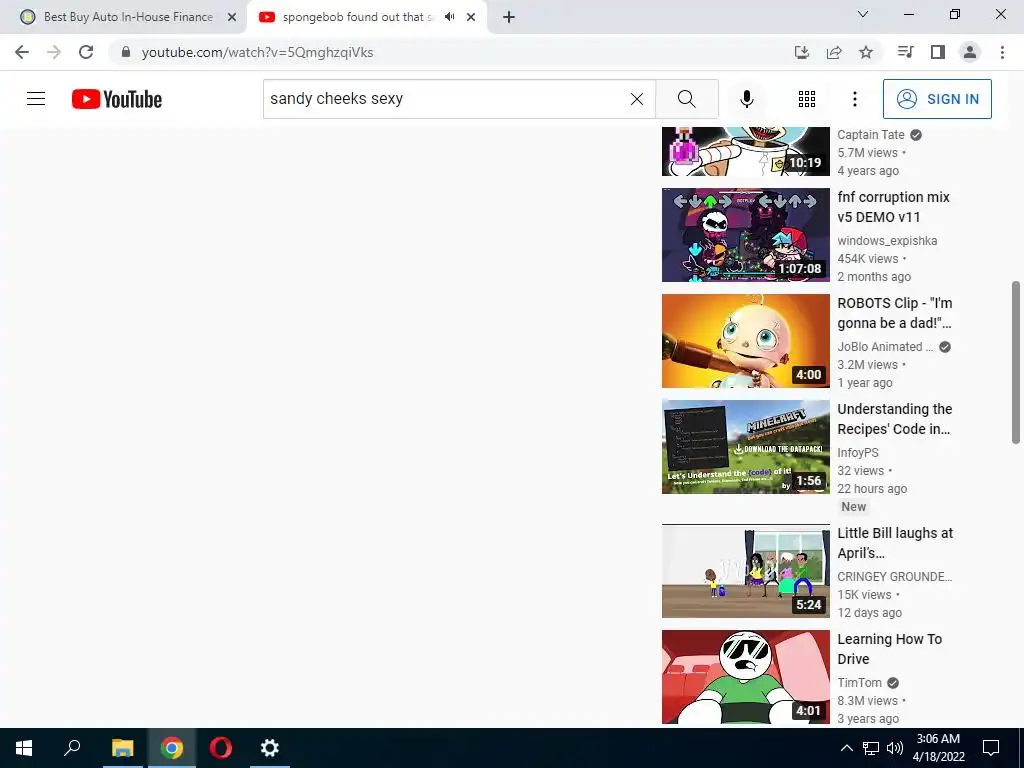Go back with the browser arrow

(x=22, y=52)
